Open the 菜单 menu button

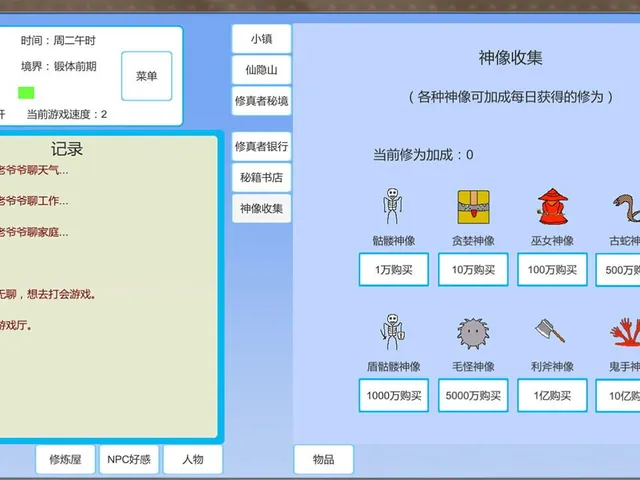pyautogui.click(x=147, y=76)
